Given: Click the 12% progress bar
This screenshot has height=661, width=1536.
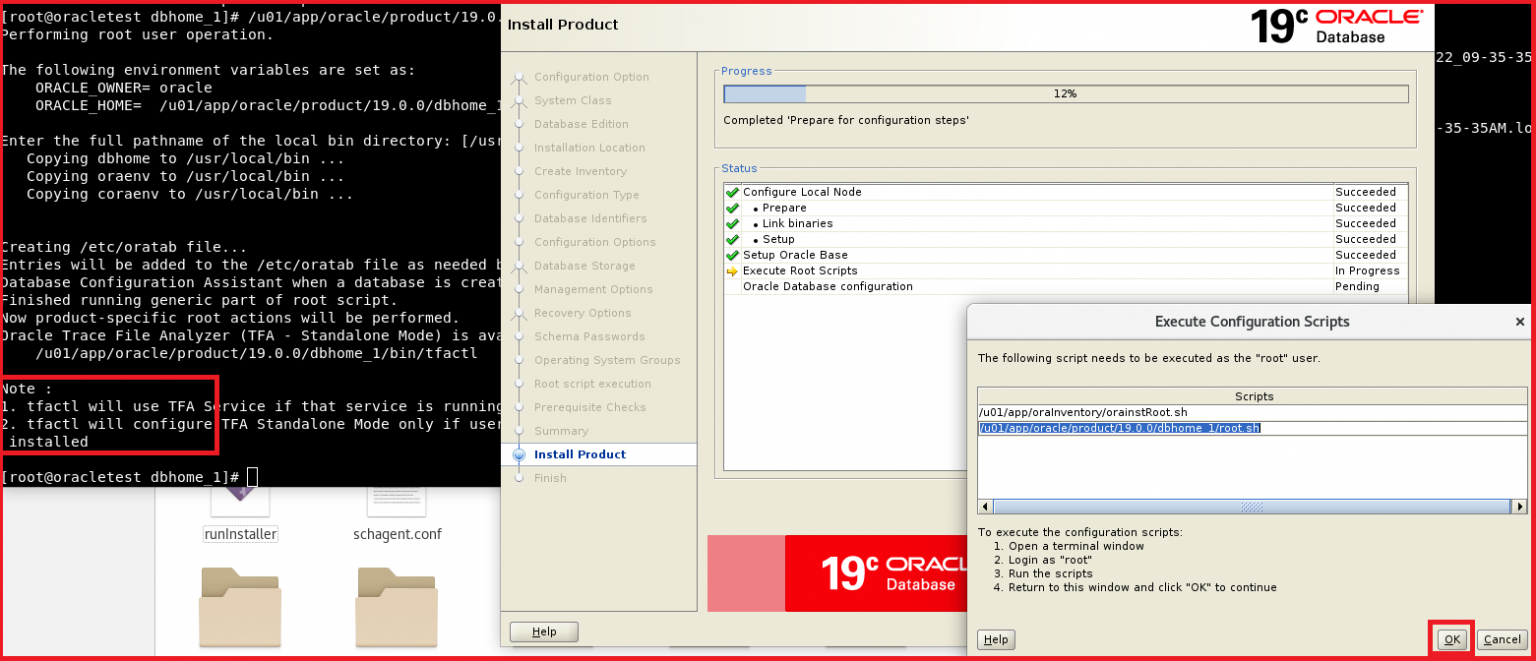Looking at the screenshot, I should click(1065, 93).
